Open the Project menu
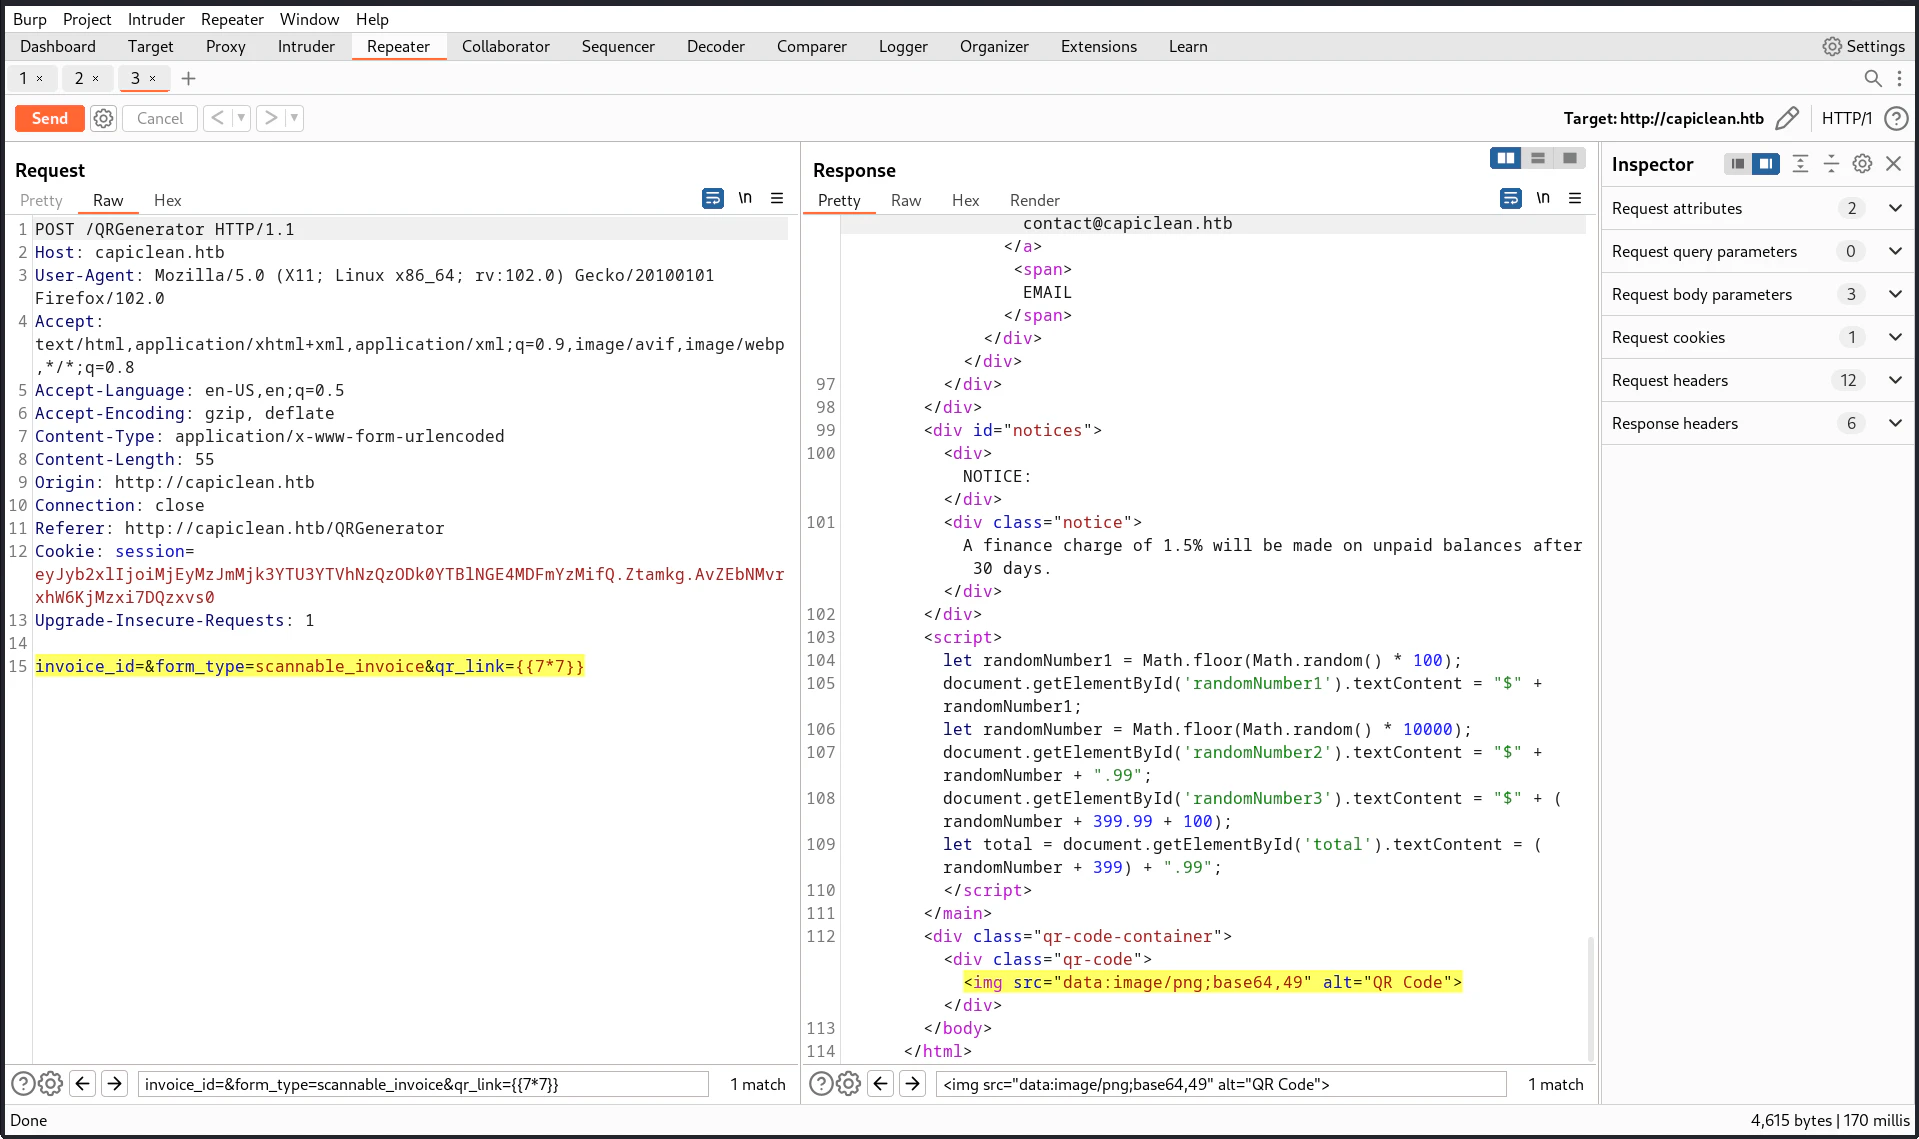 point(87,19)
